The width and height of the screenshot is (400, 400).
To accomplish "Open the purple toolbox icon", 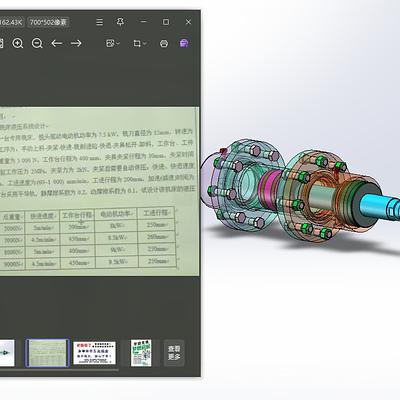I will click(184, 43).
